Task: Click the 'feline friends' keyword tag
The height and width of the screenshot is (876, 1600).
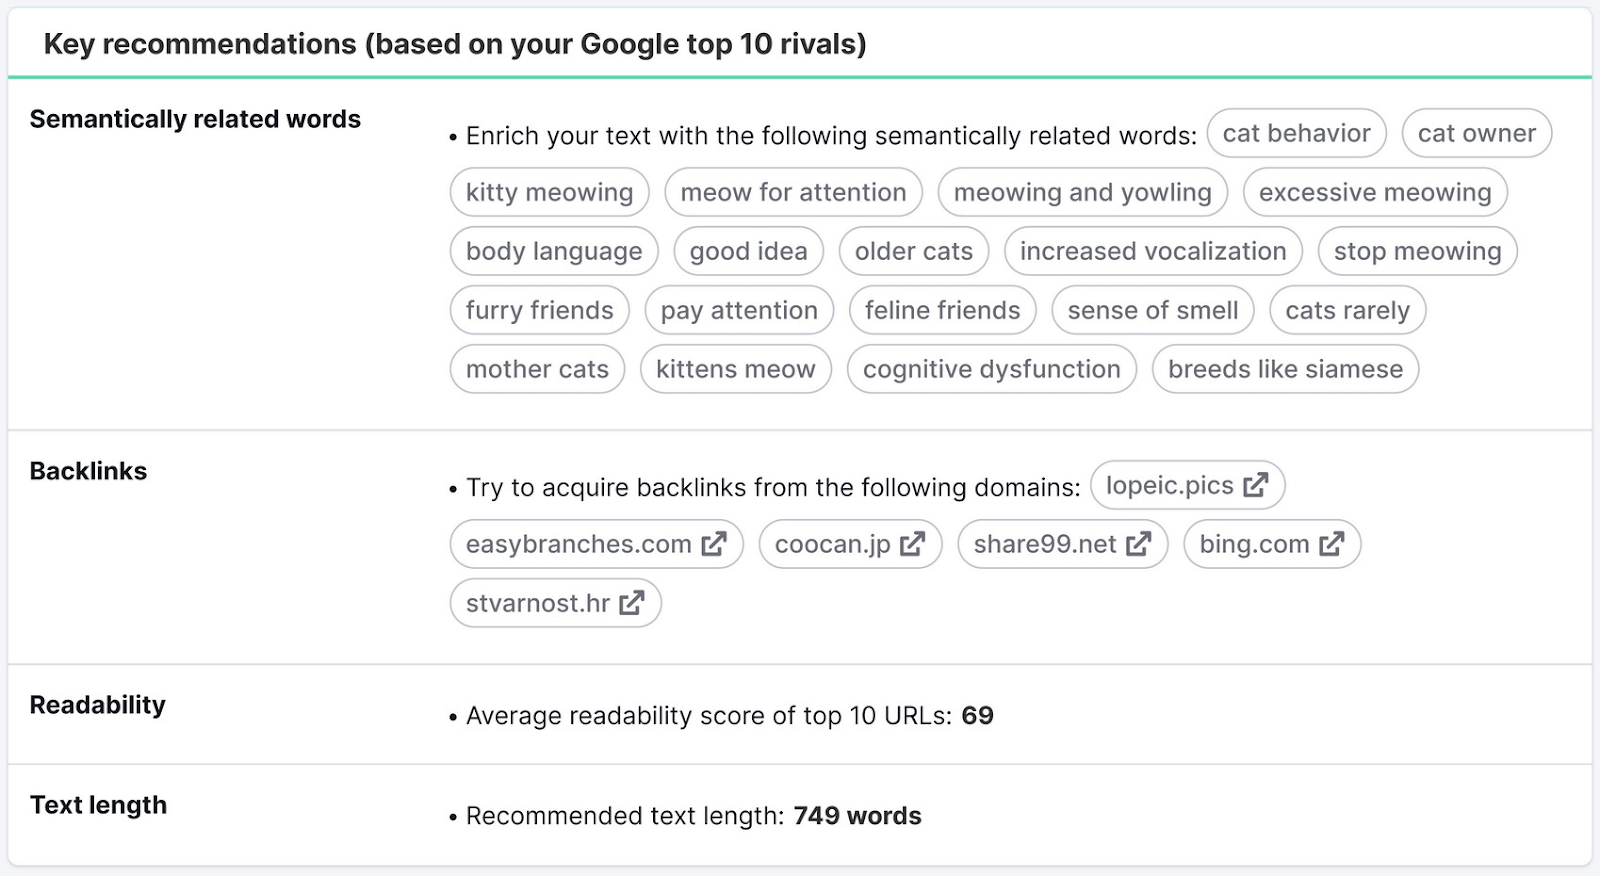Action: coord(943,310)
